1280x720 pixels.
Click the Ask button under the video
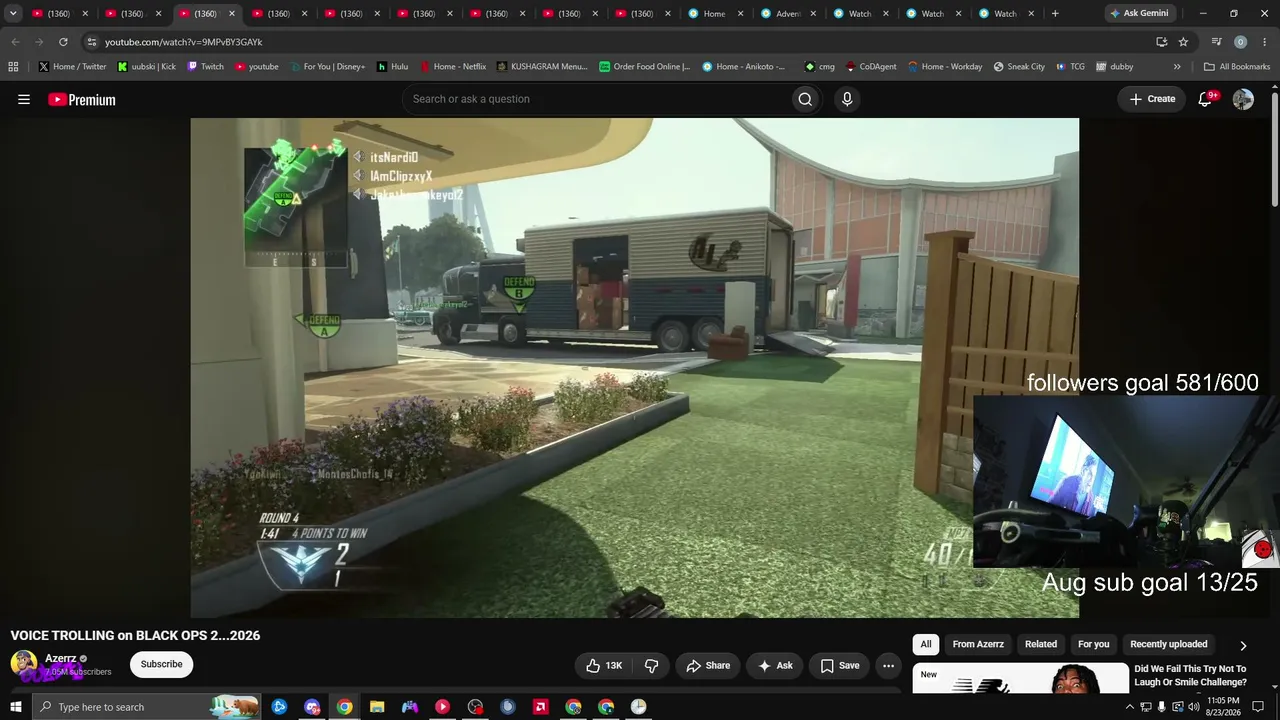click(x=775, y=665)
